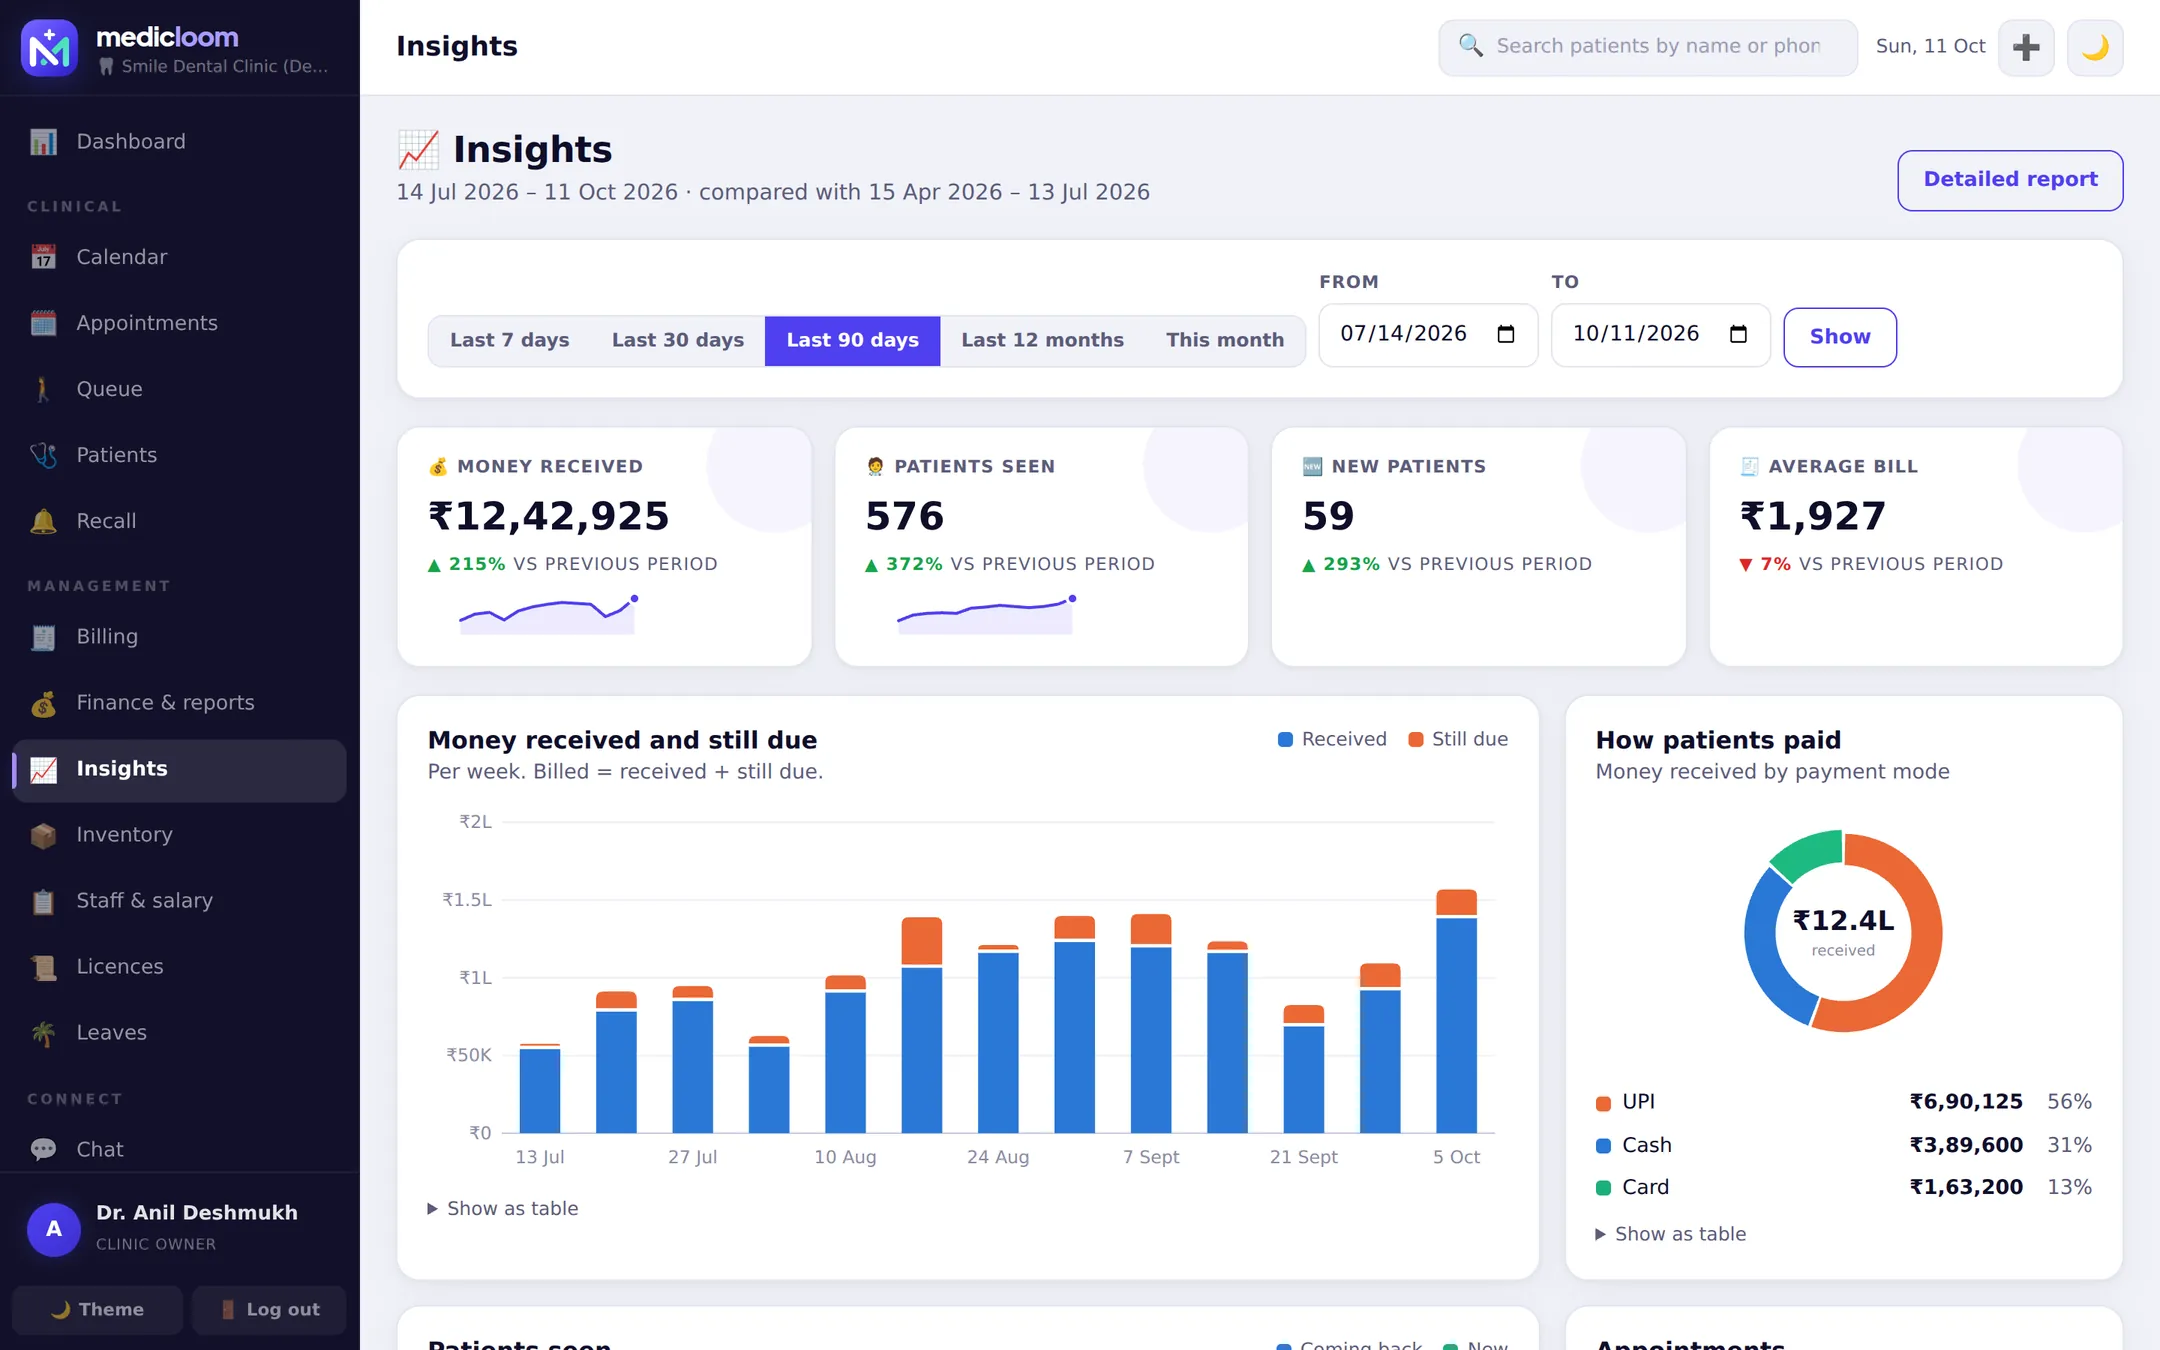Click the Appointments sidebar icon
This screenshot has height=1350, width=2160.
[43, 323]
